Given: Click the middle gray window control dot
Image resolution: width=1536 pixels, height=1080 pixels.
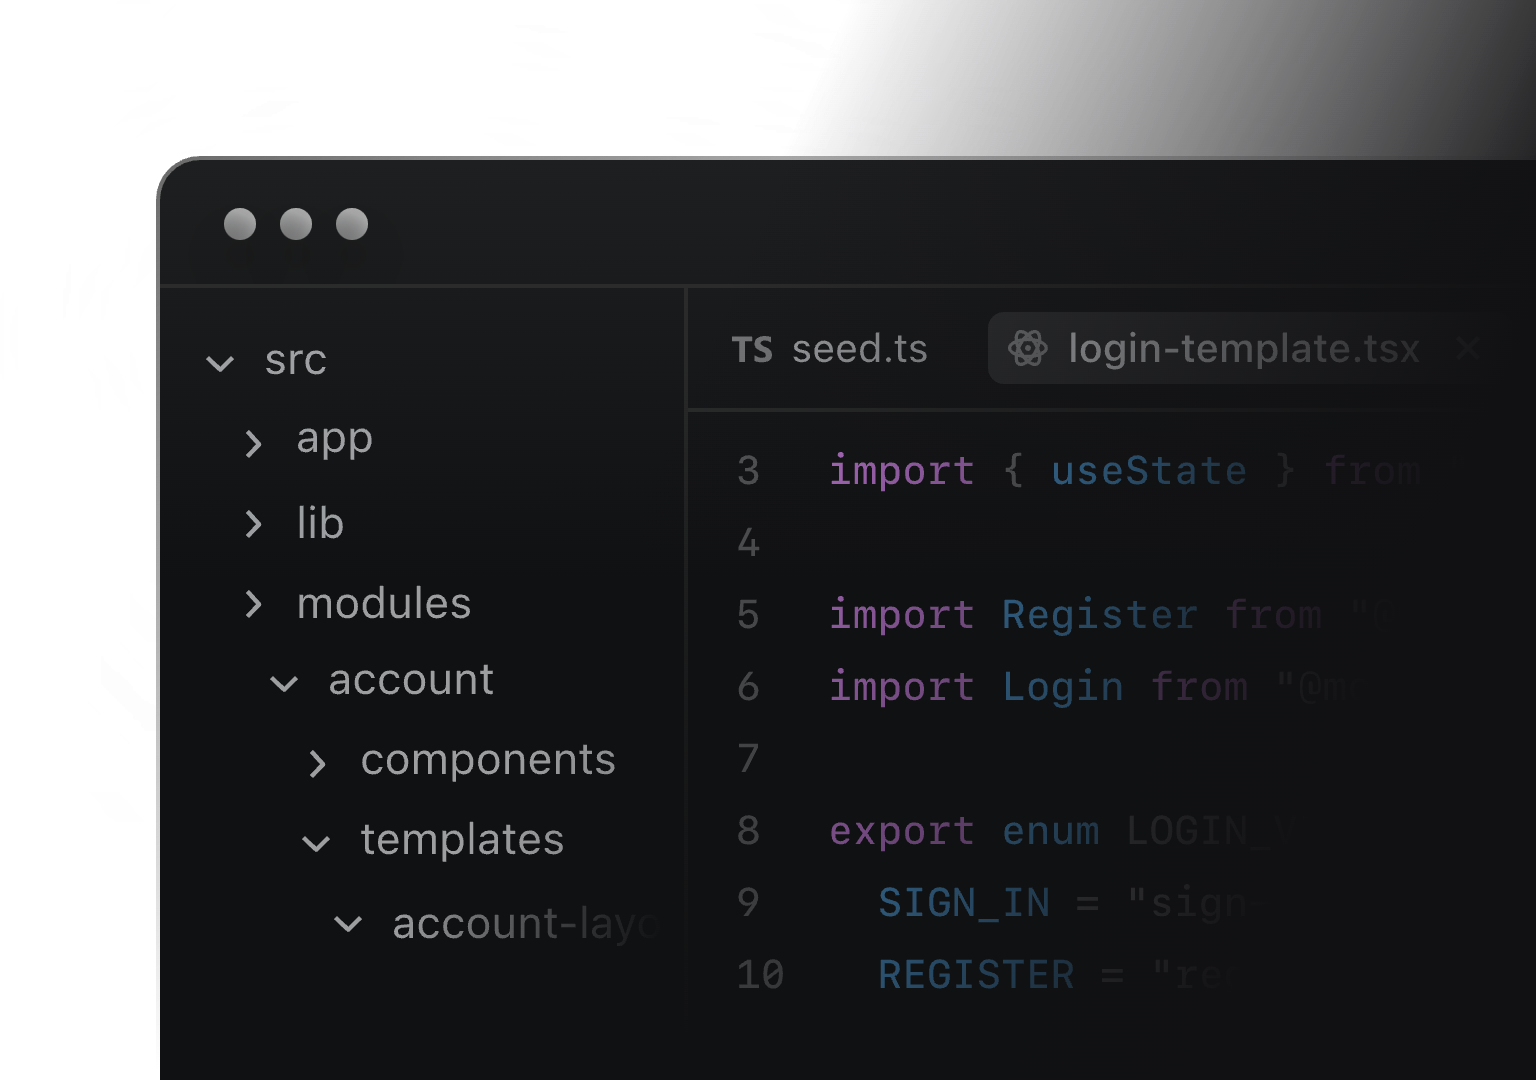Looking at the screenshot, I should (x=296, y=224).
